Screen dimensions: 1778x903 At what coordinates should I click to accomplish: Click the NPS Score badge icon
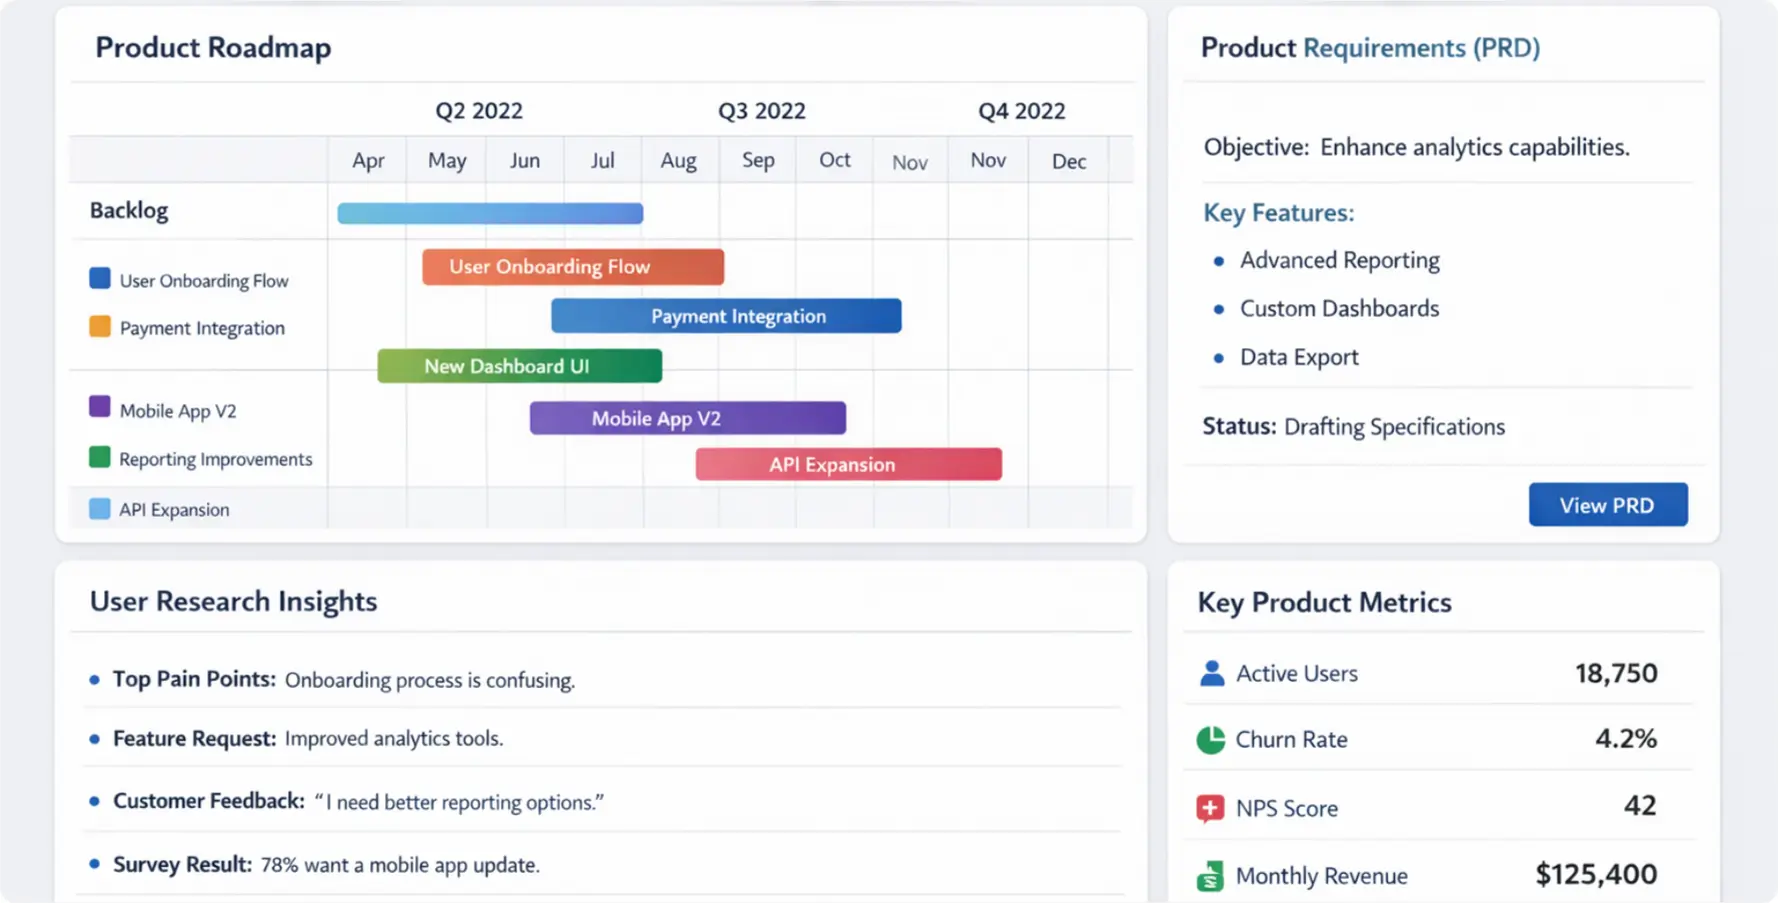(1211, 807)
